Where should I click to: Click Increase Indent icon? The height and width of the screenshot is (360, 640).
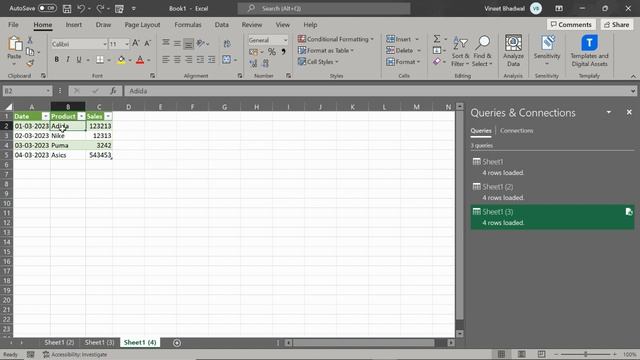[x=211, y=60]
